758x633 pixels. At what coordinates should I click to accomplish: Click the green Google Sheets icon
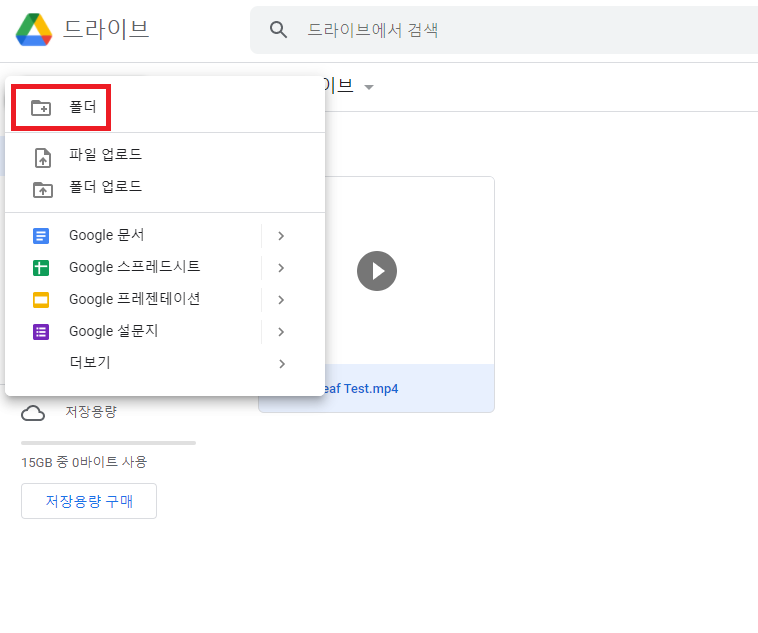(41, 268)
